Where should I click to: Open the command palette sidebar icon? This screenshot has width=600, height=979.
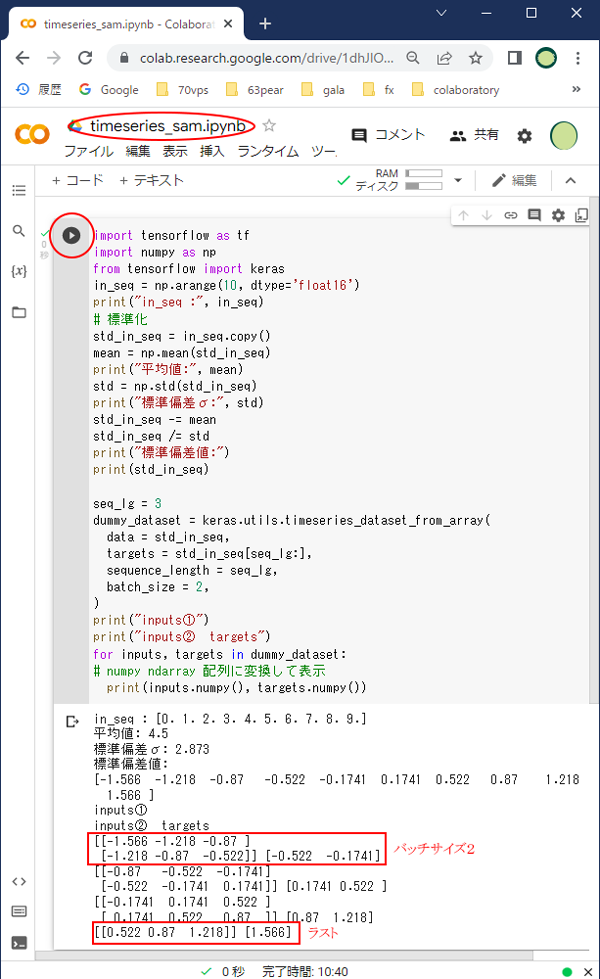(x=19, y=912)
